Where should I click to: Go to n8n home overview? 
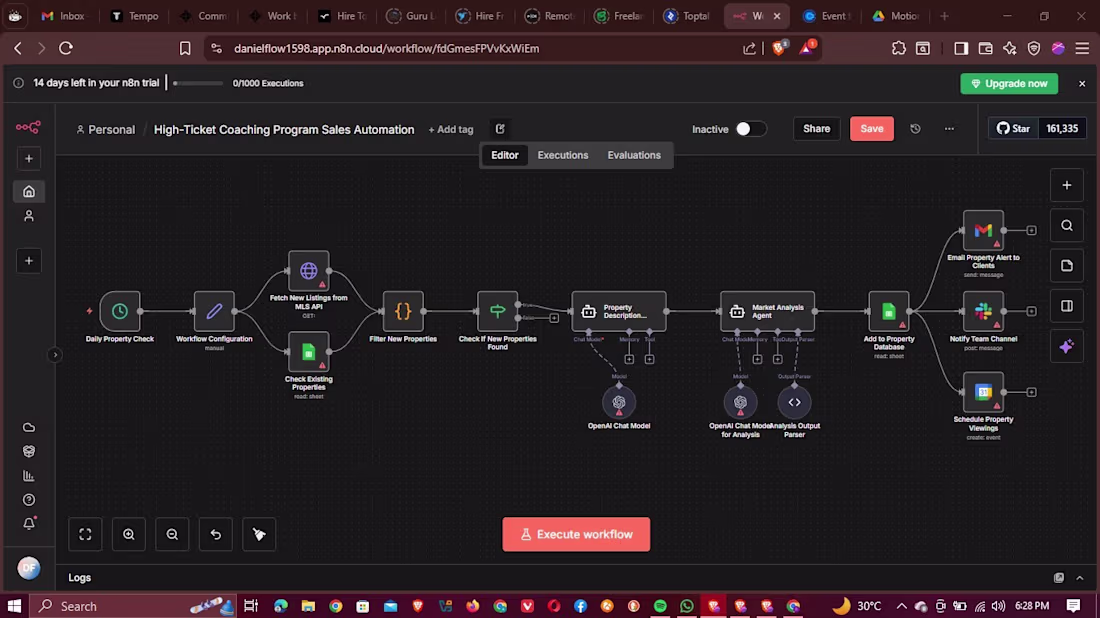pos(29,192)
